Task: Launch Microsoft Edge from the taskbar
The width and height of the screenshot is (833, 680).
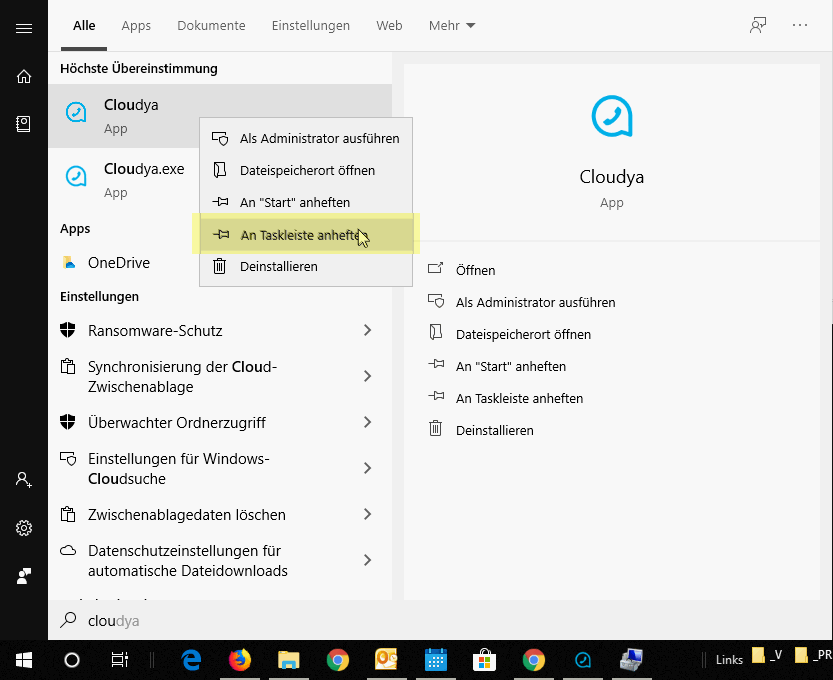Action: pos(191,660)
